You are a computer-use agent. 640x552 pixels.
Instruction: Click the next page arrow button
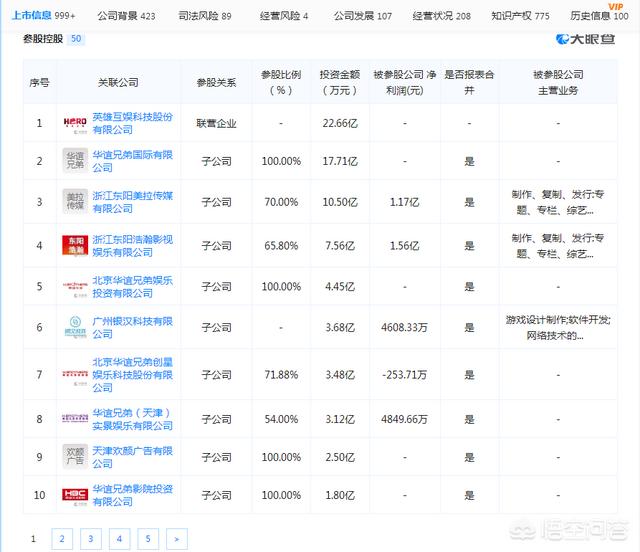[177, 539]
